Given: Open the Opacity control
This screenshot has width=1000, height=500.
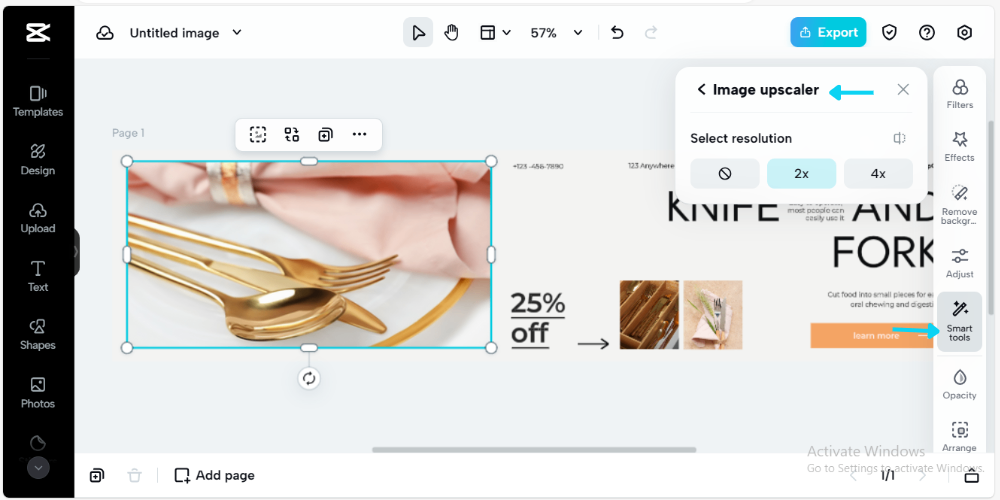Looking at the screenshot, I should (x=960, y=384).
